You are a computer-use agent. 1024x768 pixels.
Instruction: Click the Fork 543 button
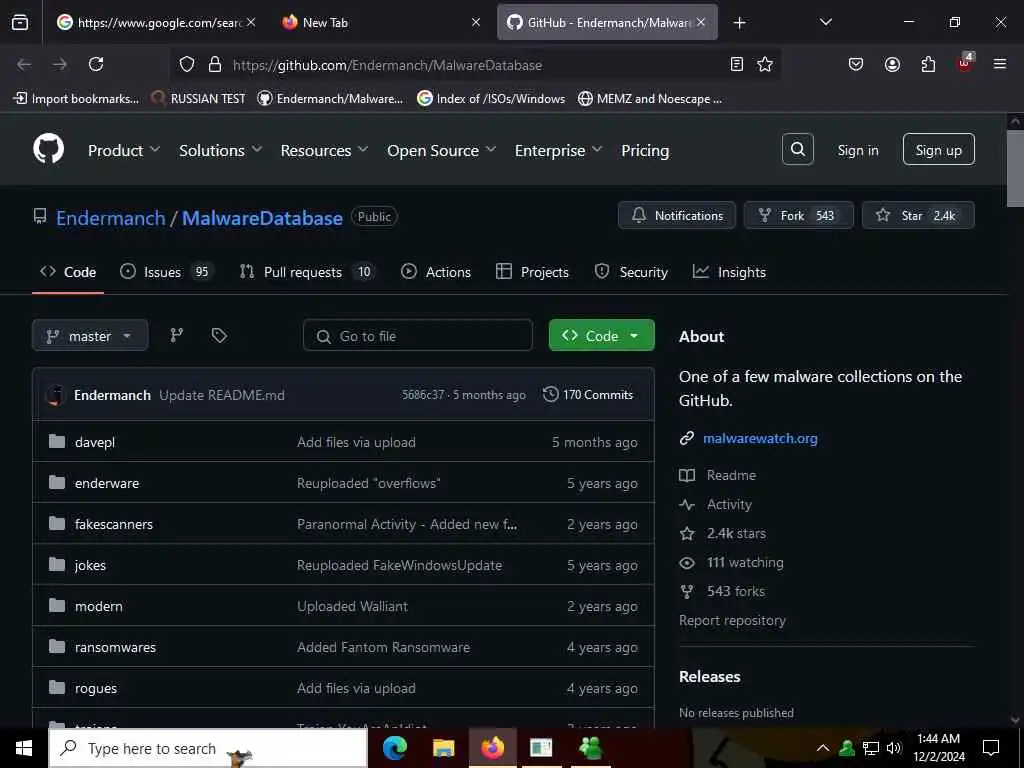[x=799, y=216]
